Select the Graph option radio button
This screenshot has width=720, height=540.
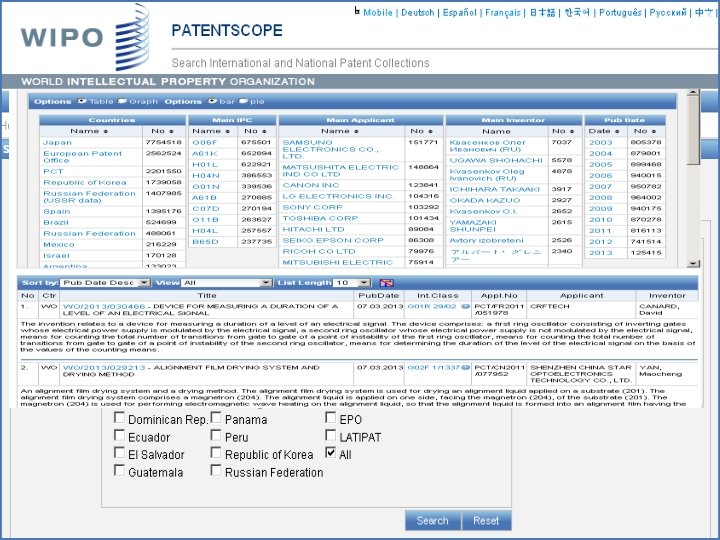click(x=122, y=101)
